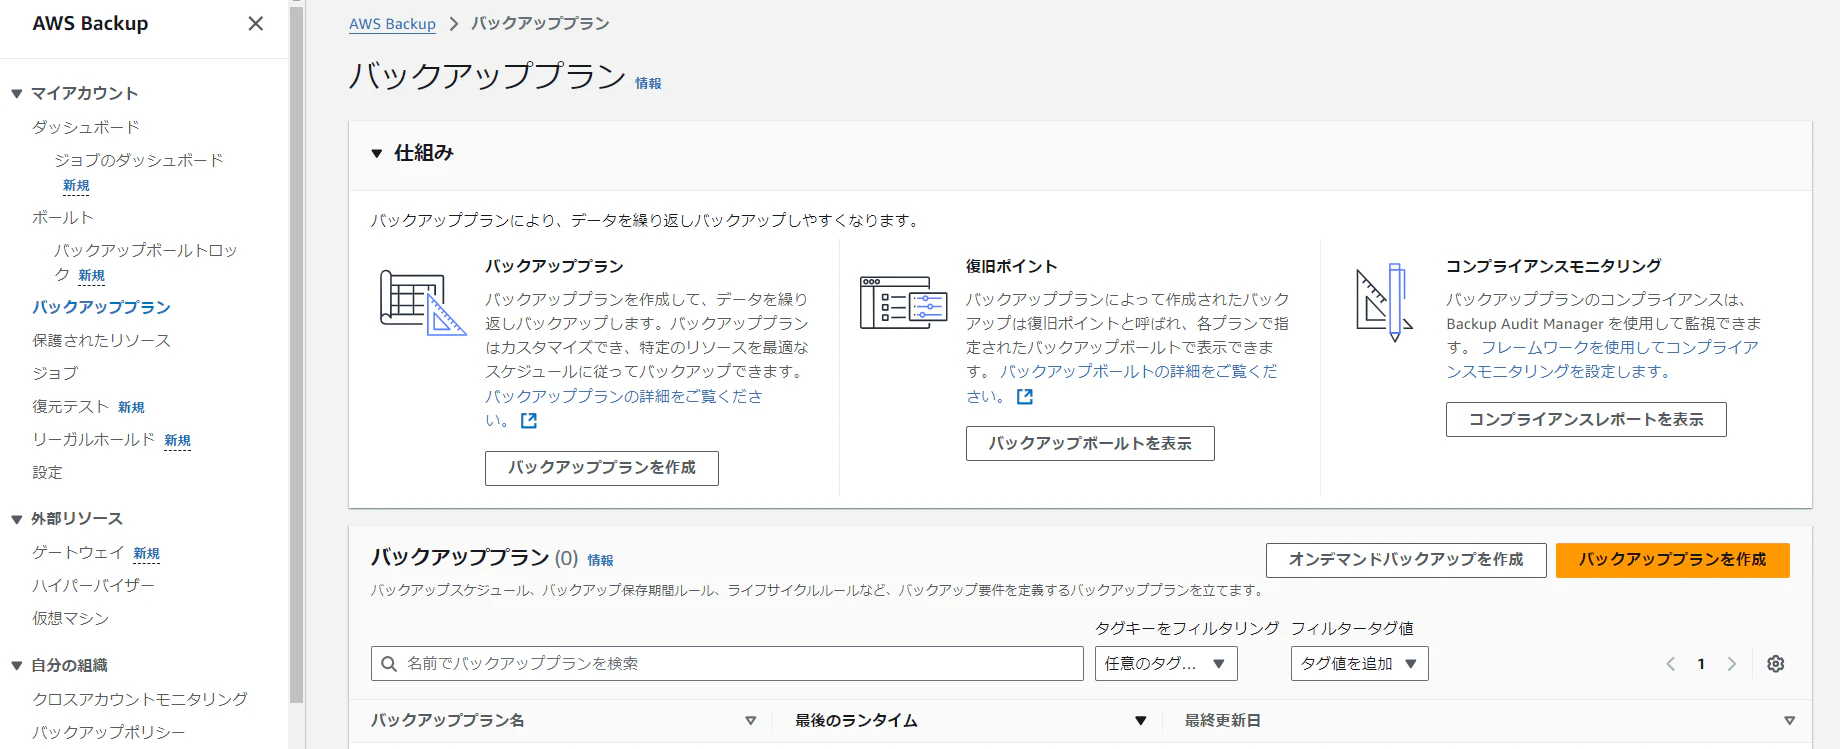
Task: Collapse the 外部リソース section
Action: 17,519
